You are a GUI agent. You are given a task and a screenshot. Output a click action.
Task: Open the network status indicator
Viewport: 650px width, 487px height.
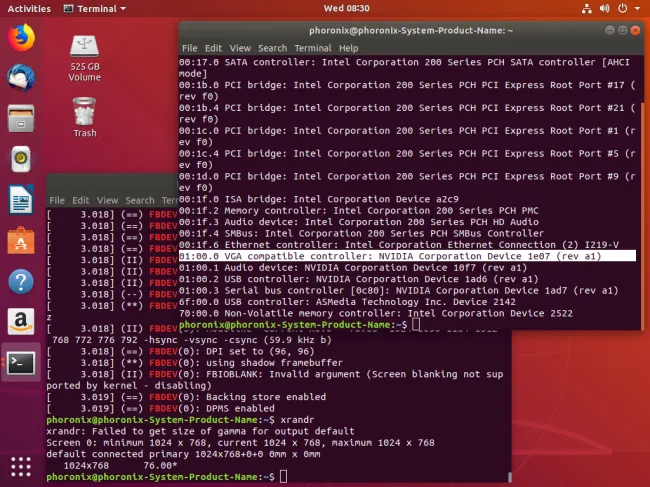pos(587,8)
